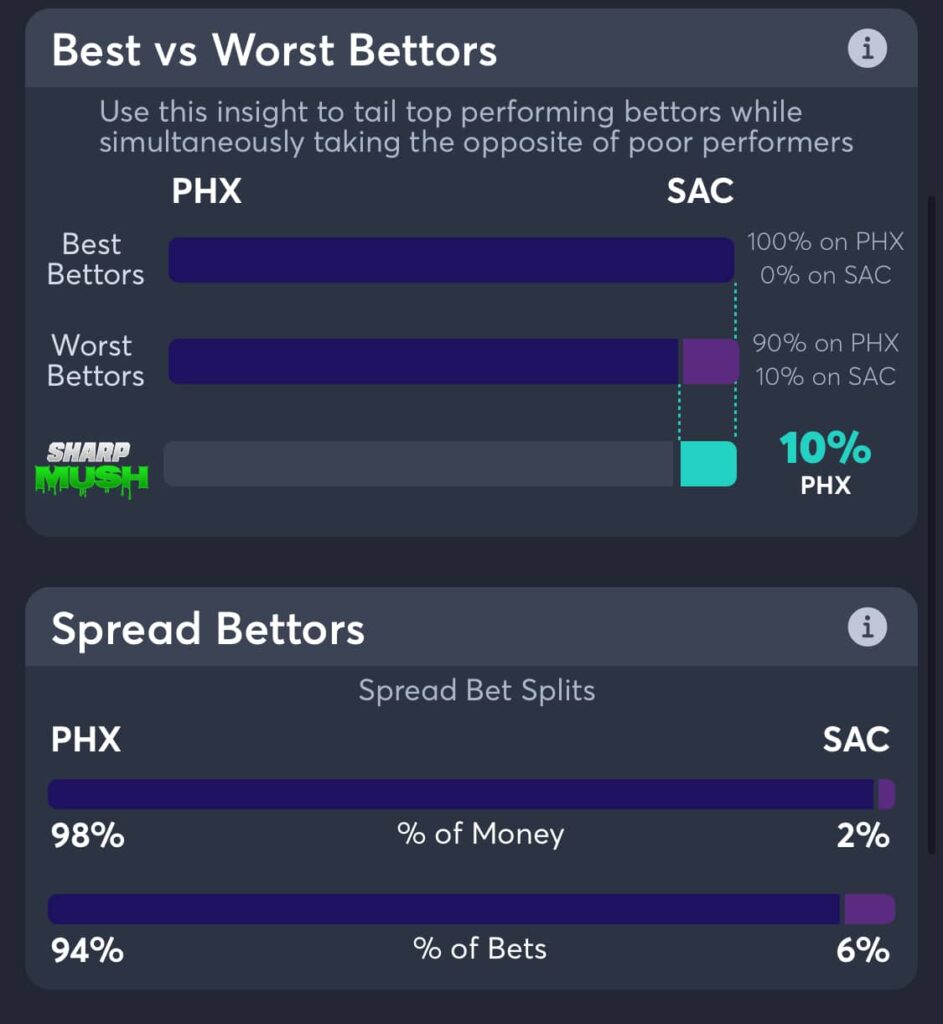
Task: Select the SAC column header in Best vs Worst
Action: tap(698, 191)
